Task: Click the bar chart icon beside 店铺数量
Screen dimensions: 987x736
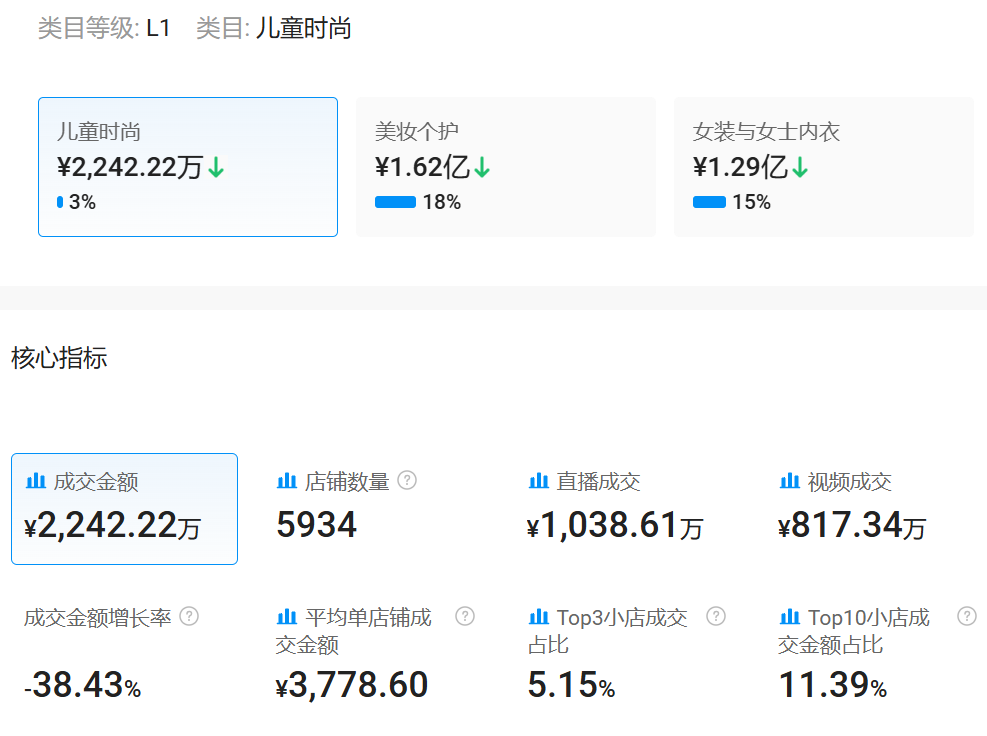Action: click(287, 480)
